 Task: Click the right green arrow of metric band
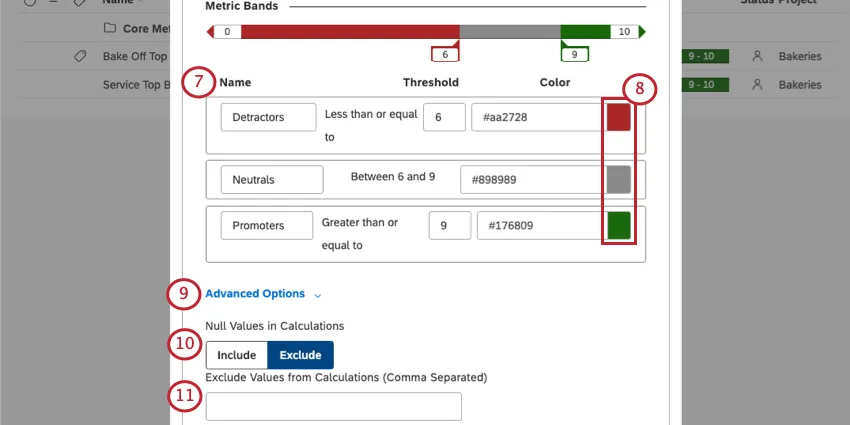(642, 32)
